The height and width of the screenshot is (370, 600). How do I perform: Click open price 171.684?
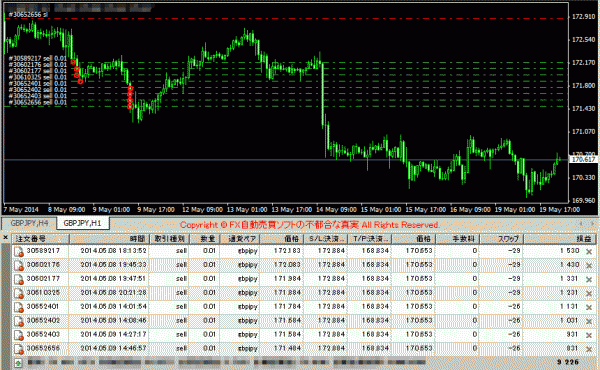(x=287, y=320)
